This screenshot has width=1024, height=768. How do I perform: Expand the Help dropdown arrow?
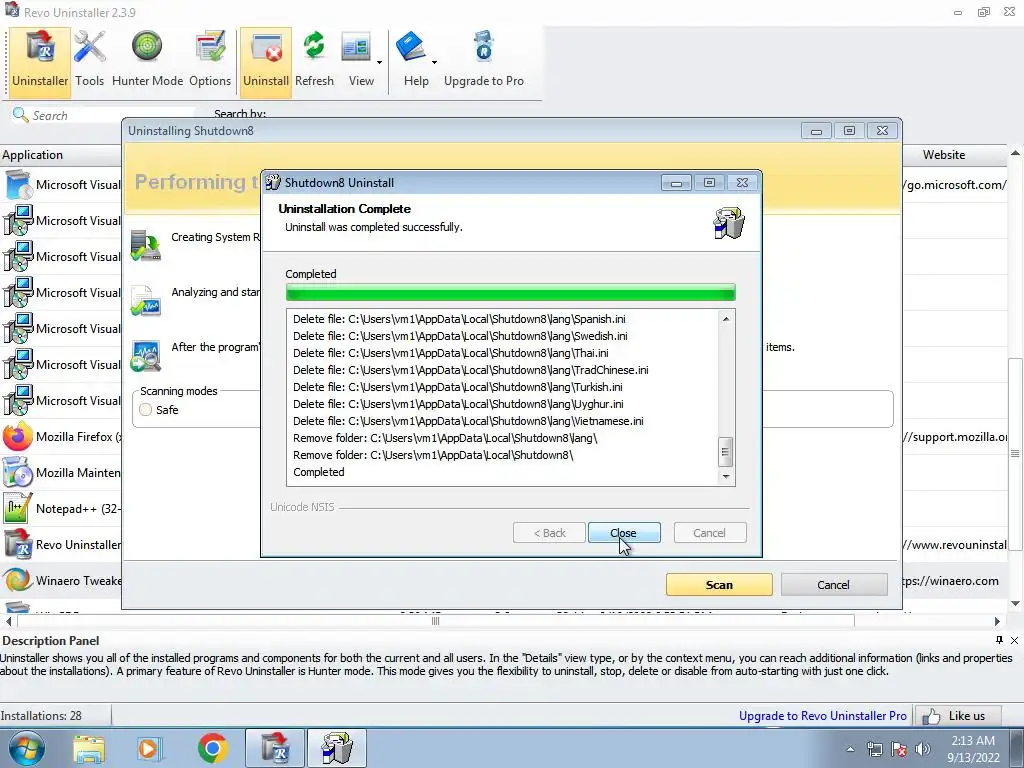(434, 63)
